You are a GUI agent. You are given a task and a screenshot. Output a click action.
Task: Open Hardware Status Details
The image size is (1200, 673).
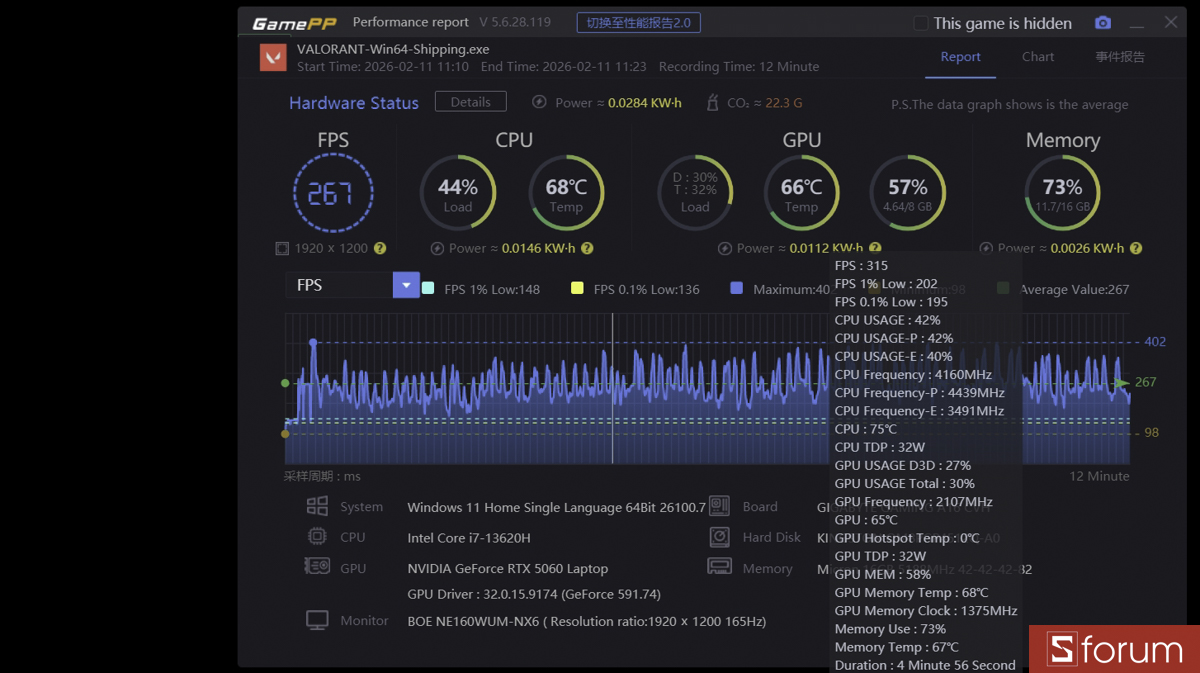pyautogui.click(x=470, y=101)
